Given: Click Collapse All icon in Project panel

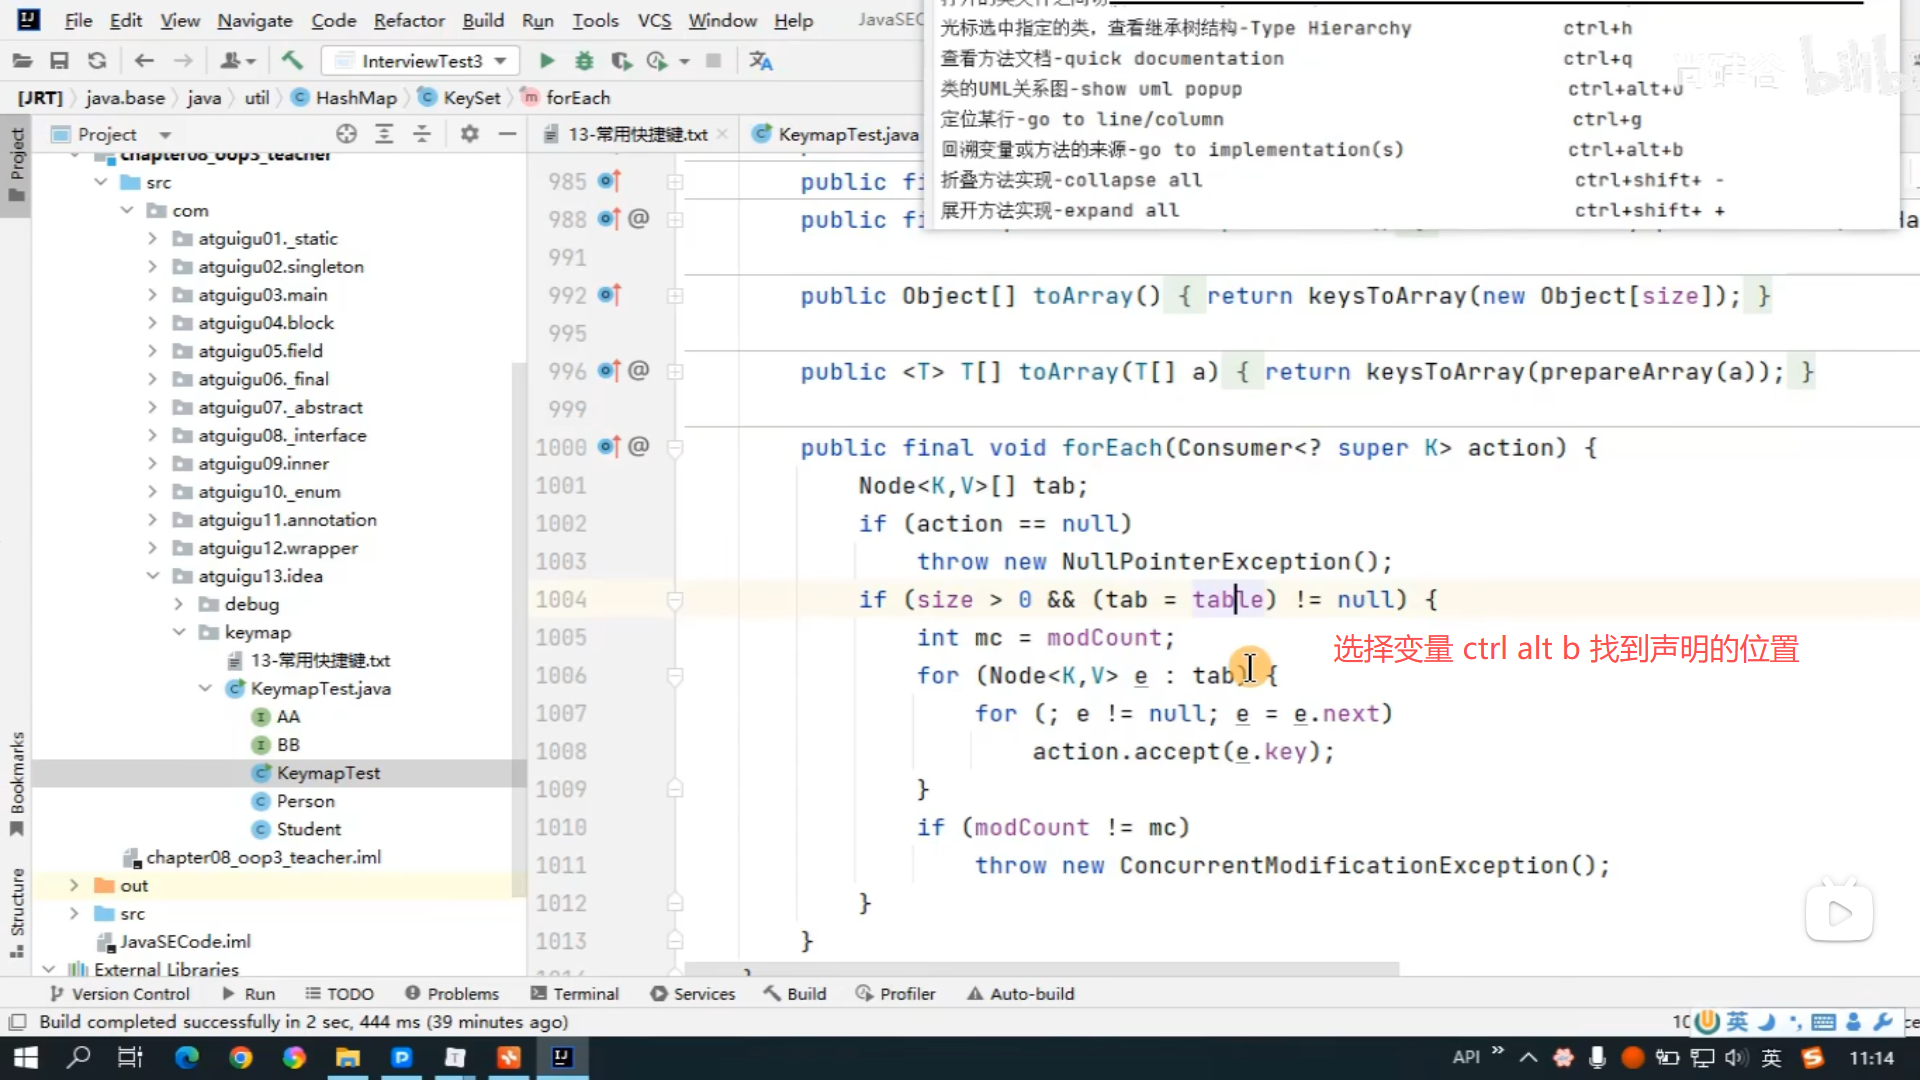Looking at the screenshot, I should pyautogui.click(x=422, y=134).
